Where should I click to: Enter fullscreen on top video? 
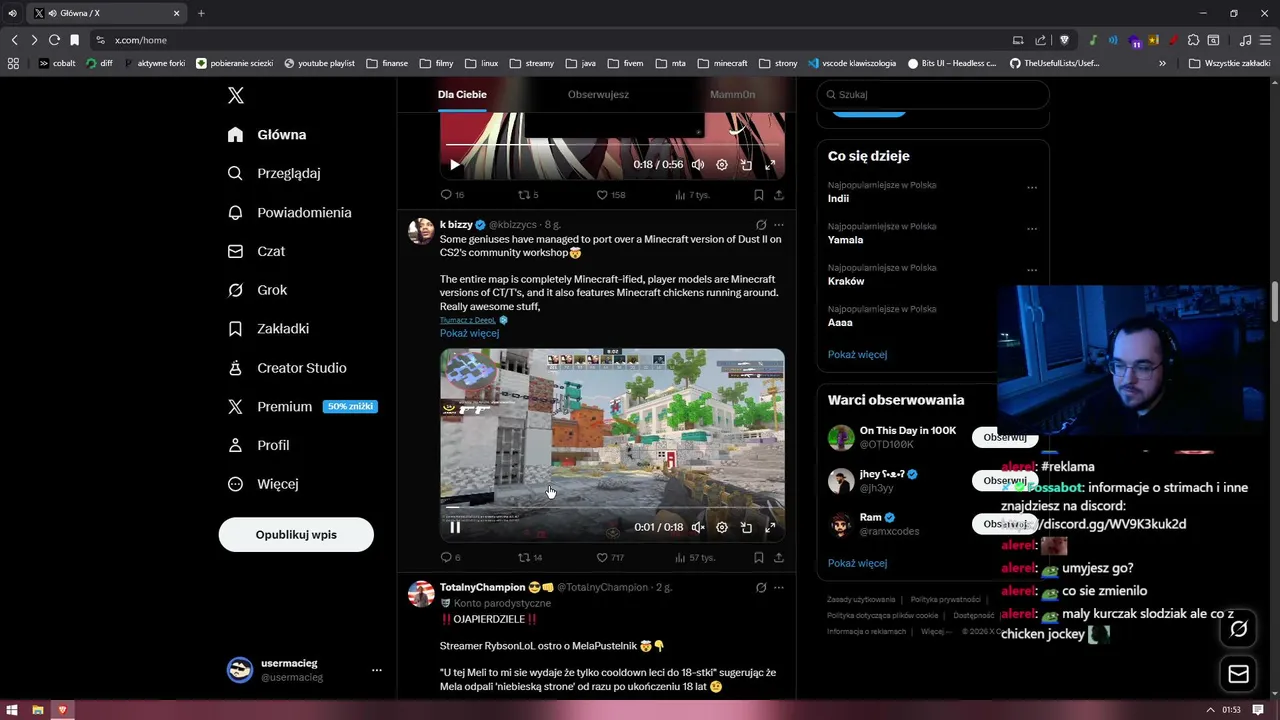click(770, 165)
